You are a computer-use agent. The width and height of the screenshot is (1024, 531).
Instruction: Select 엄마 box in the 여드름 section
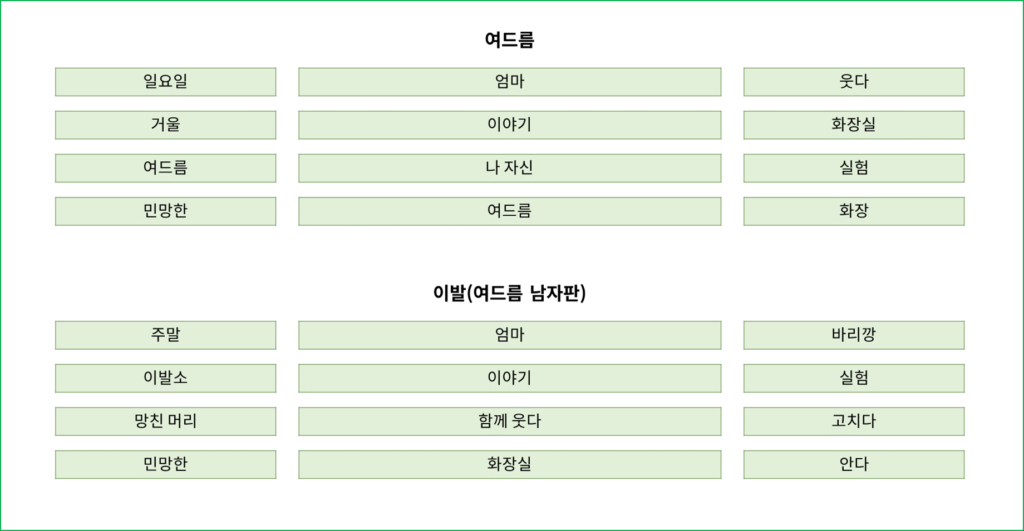pos(509,82)
